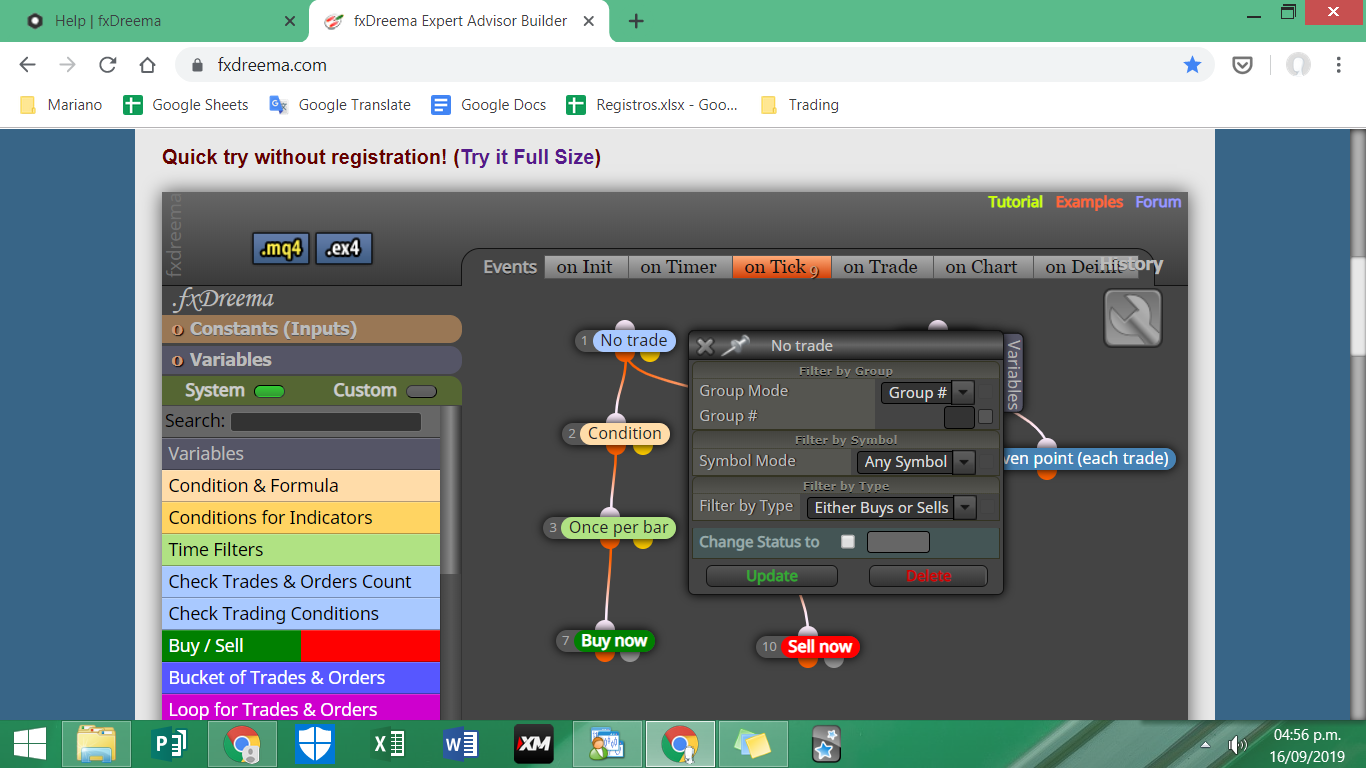
Task: Tick the Change Status to checkbox
Action: pos(848,542)
